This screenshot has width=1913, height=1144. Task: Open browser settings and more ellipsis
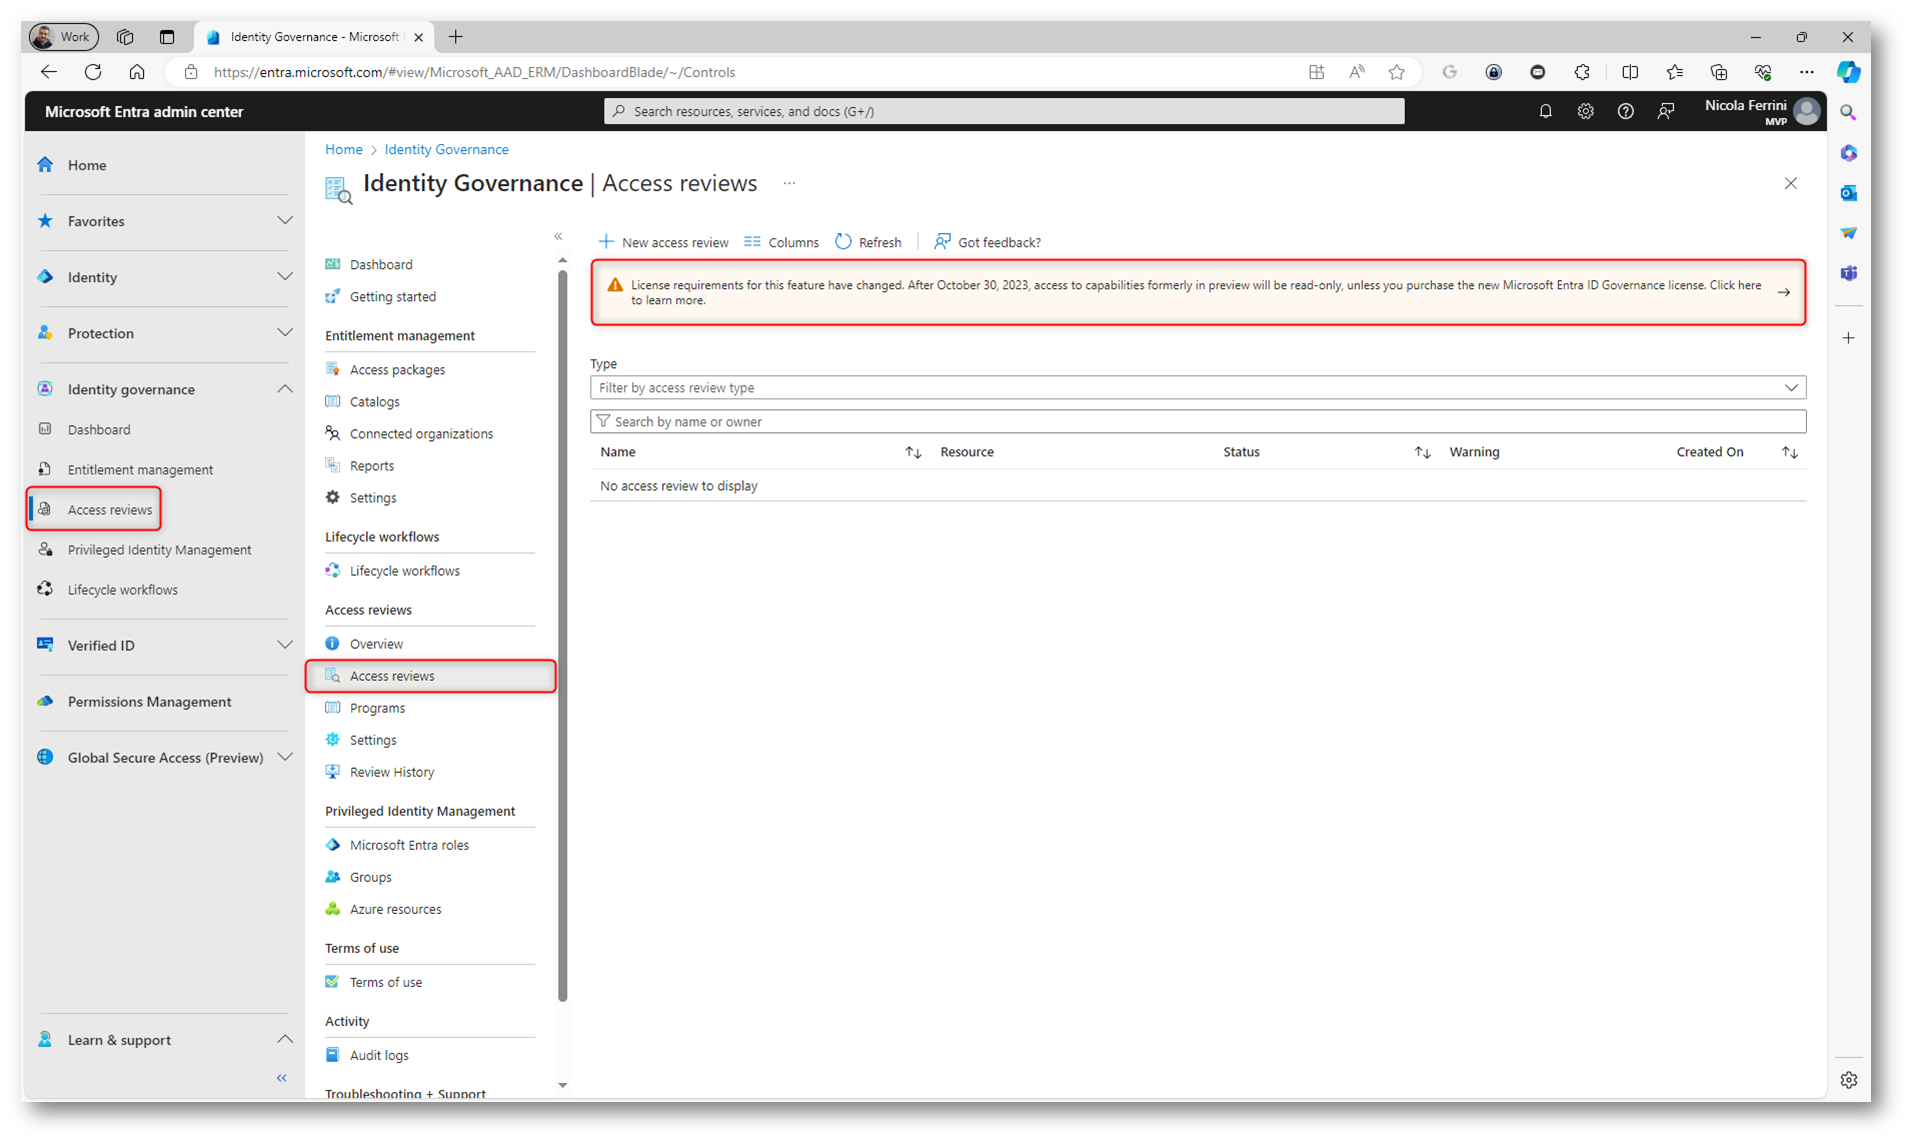[x=1806, y=72]
